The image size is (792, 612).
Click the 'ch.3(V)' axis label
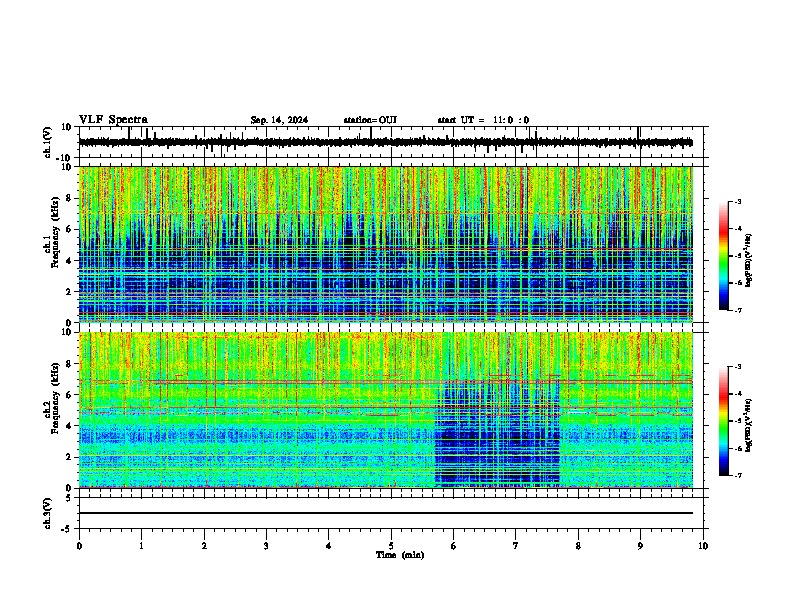48,513
